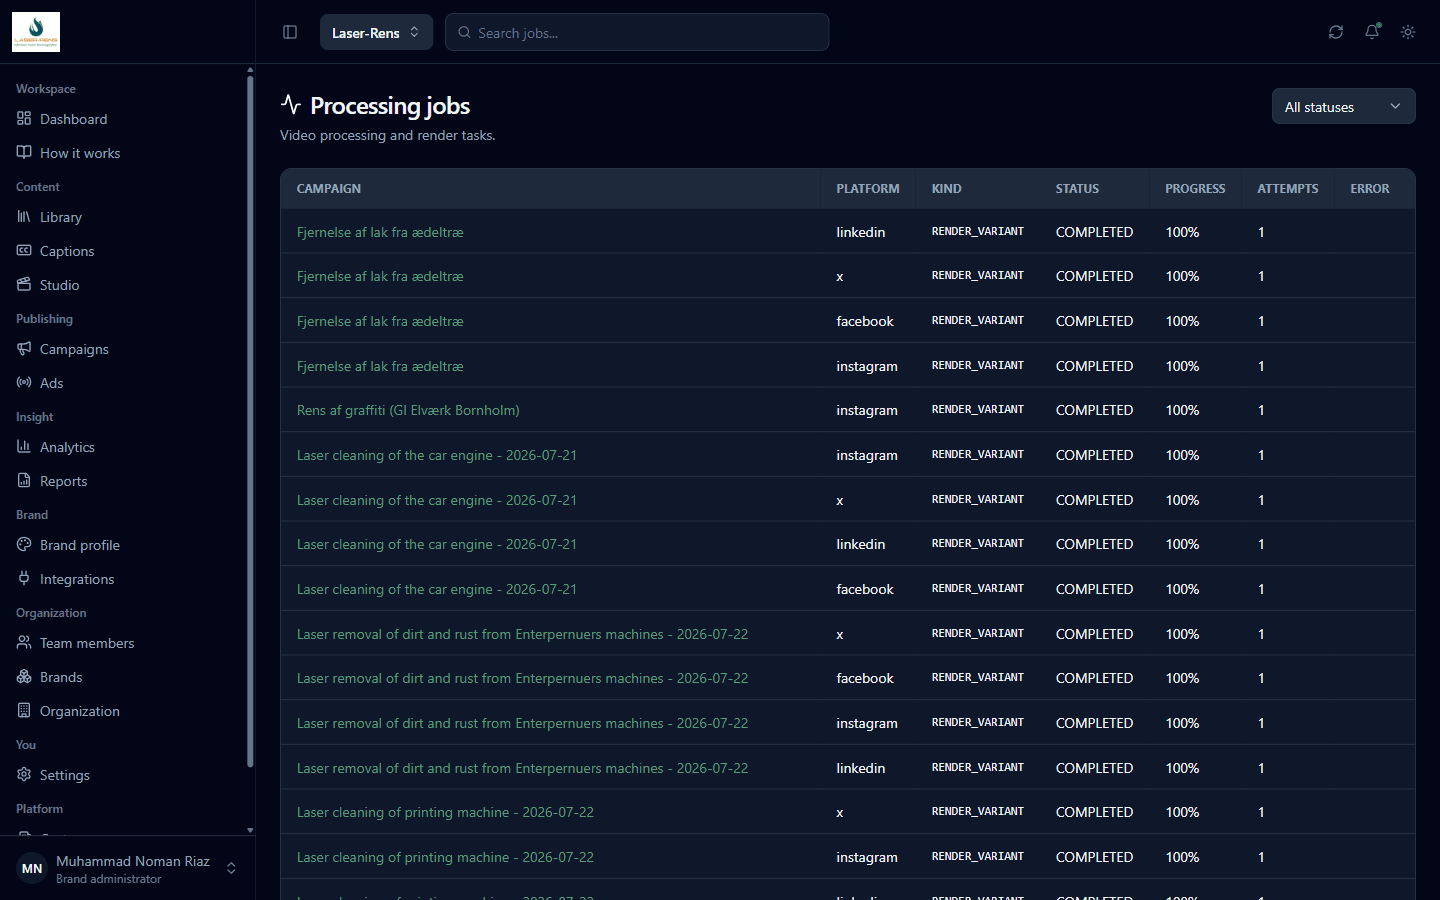Toggle the light/dark theme icon

(x=1408, y=32)
